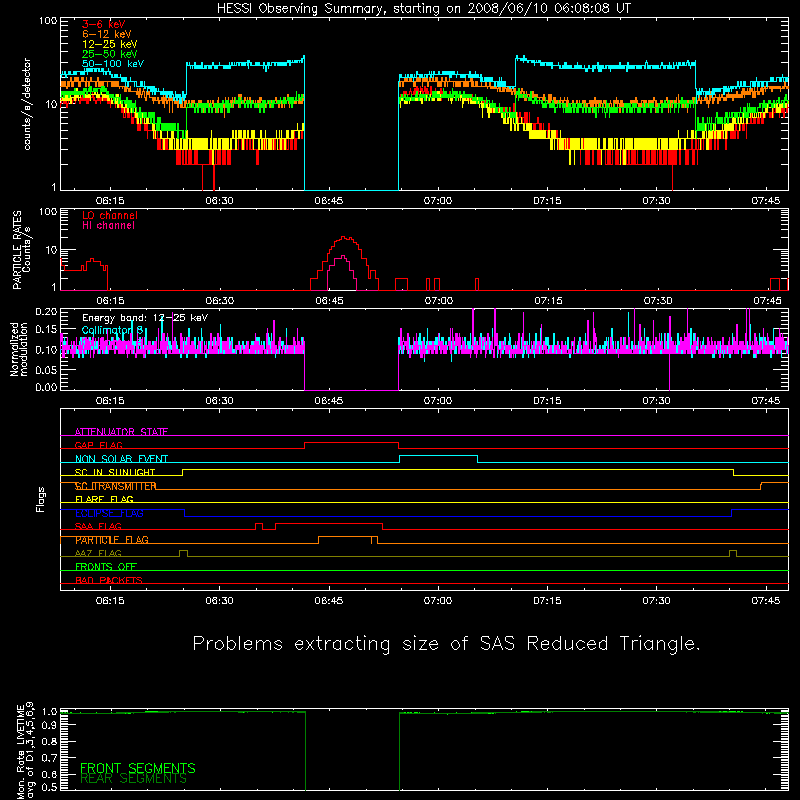Click the 0.9 y-axis value on livetime plot

[49, 726]
